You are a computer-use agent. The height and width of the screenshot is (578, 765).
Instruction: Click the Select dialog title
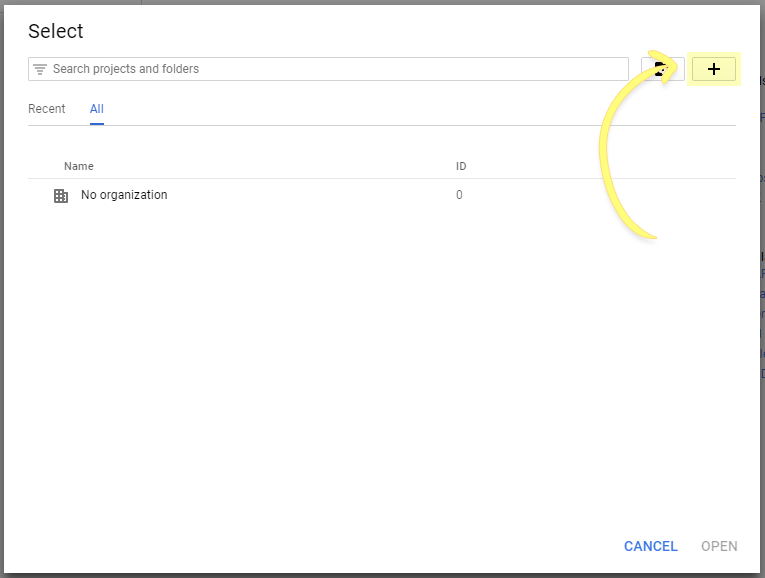[x=56, y=31]
